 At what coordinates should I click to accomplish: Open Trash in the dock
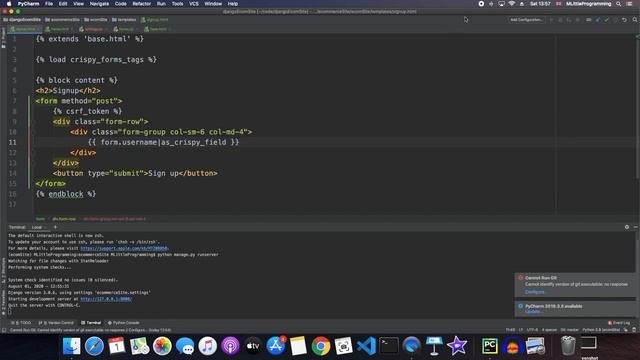[567, 346]
